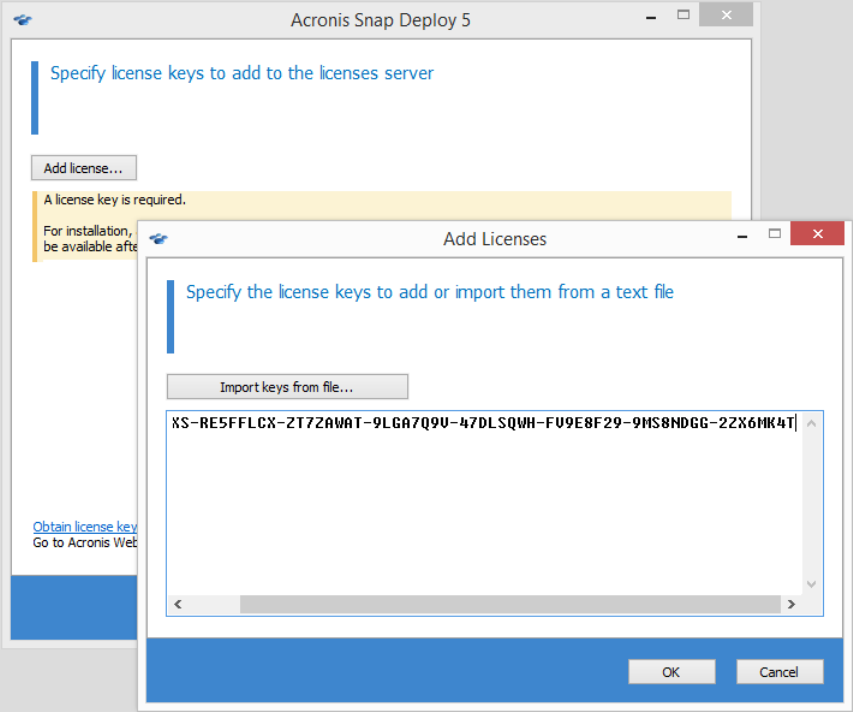
Task: Minimize the Acronis Snap Deploy 5 window
Action: click(x=651, y=17)
